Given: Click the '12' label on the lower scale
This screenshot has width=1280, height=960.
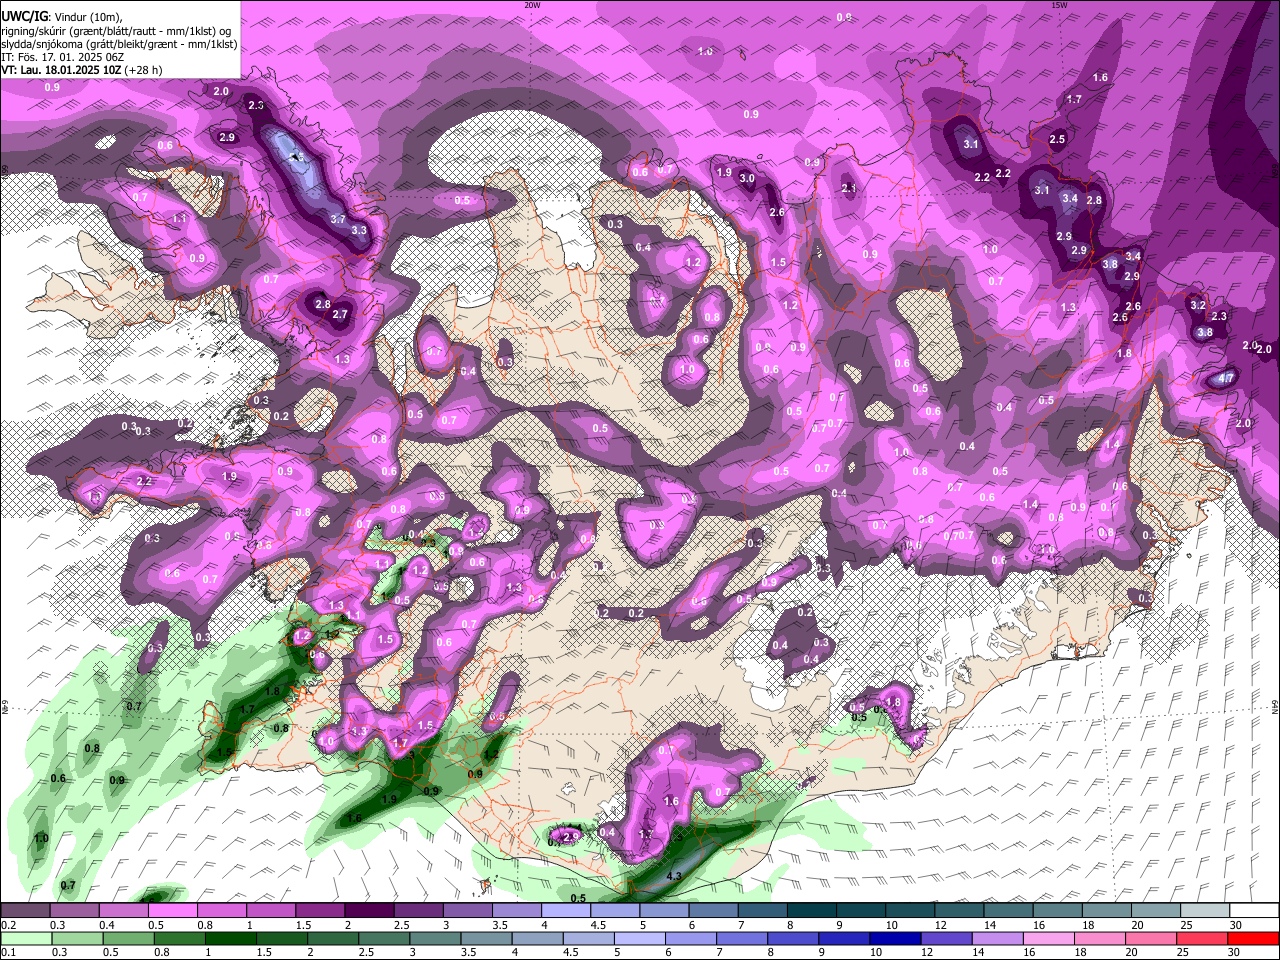Looking at the screenshot, I should coord(926,953).
